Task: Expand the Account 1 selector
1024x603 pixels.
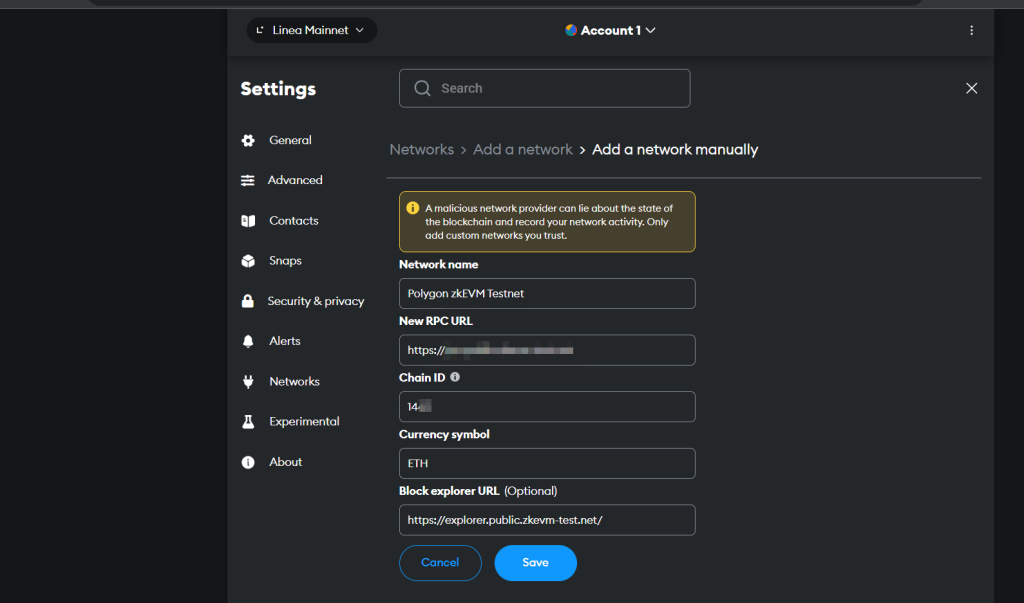Action: click(610, 30)
